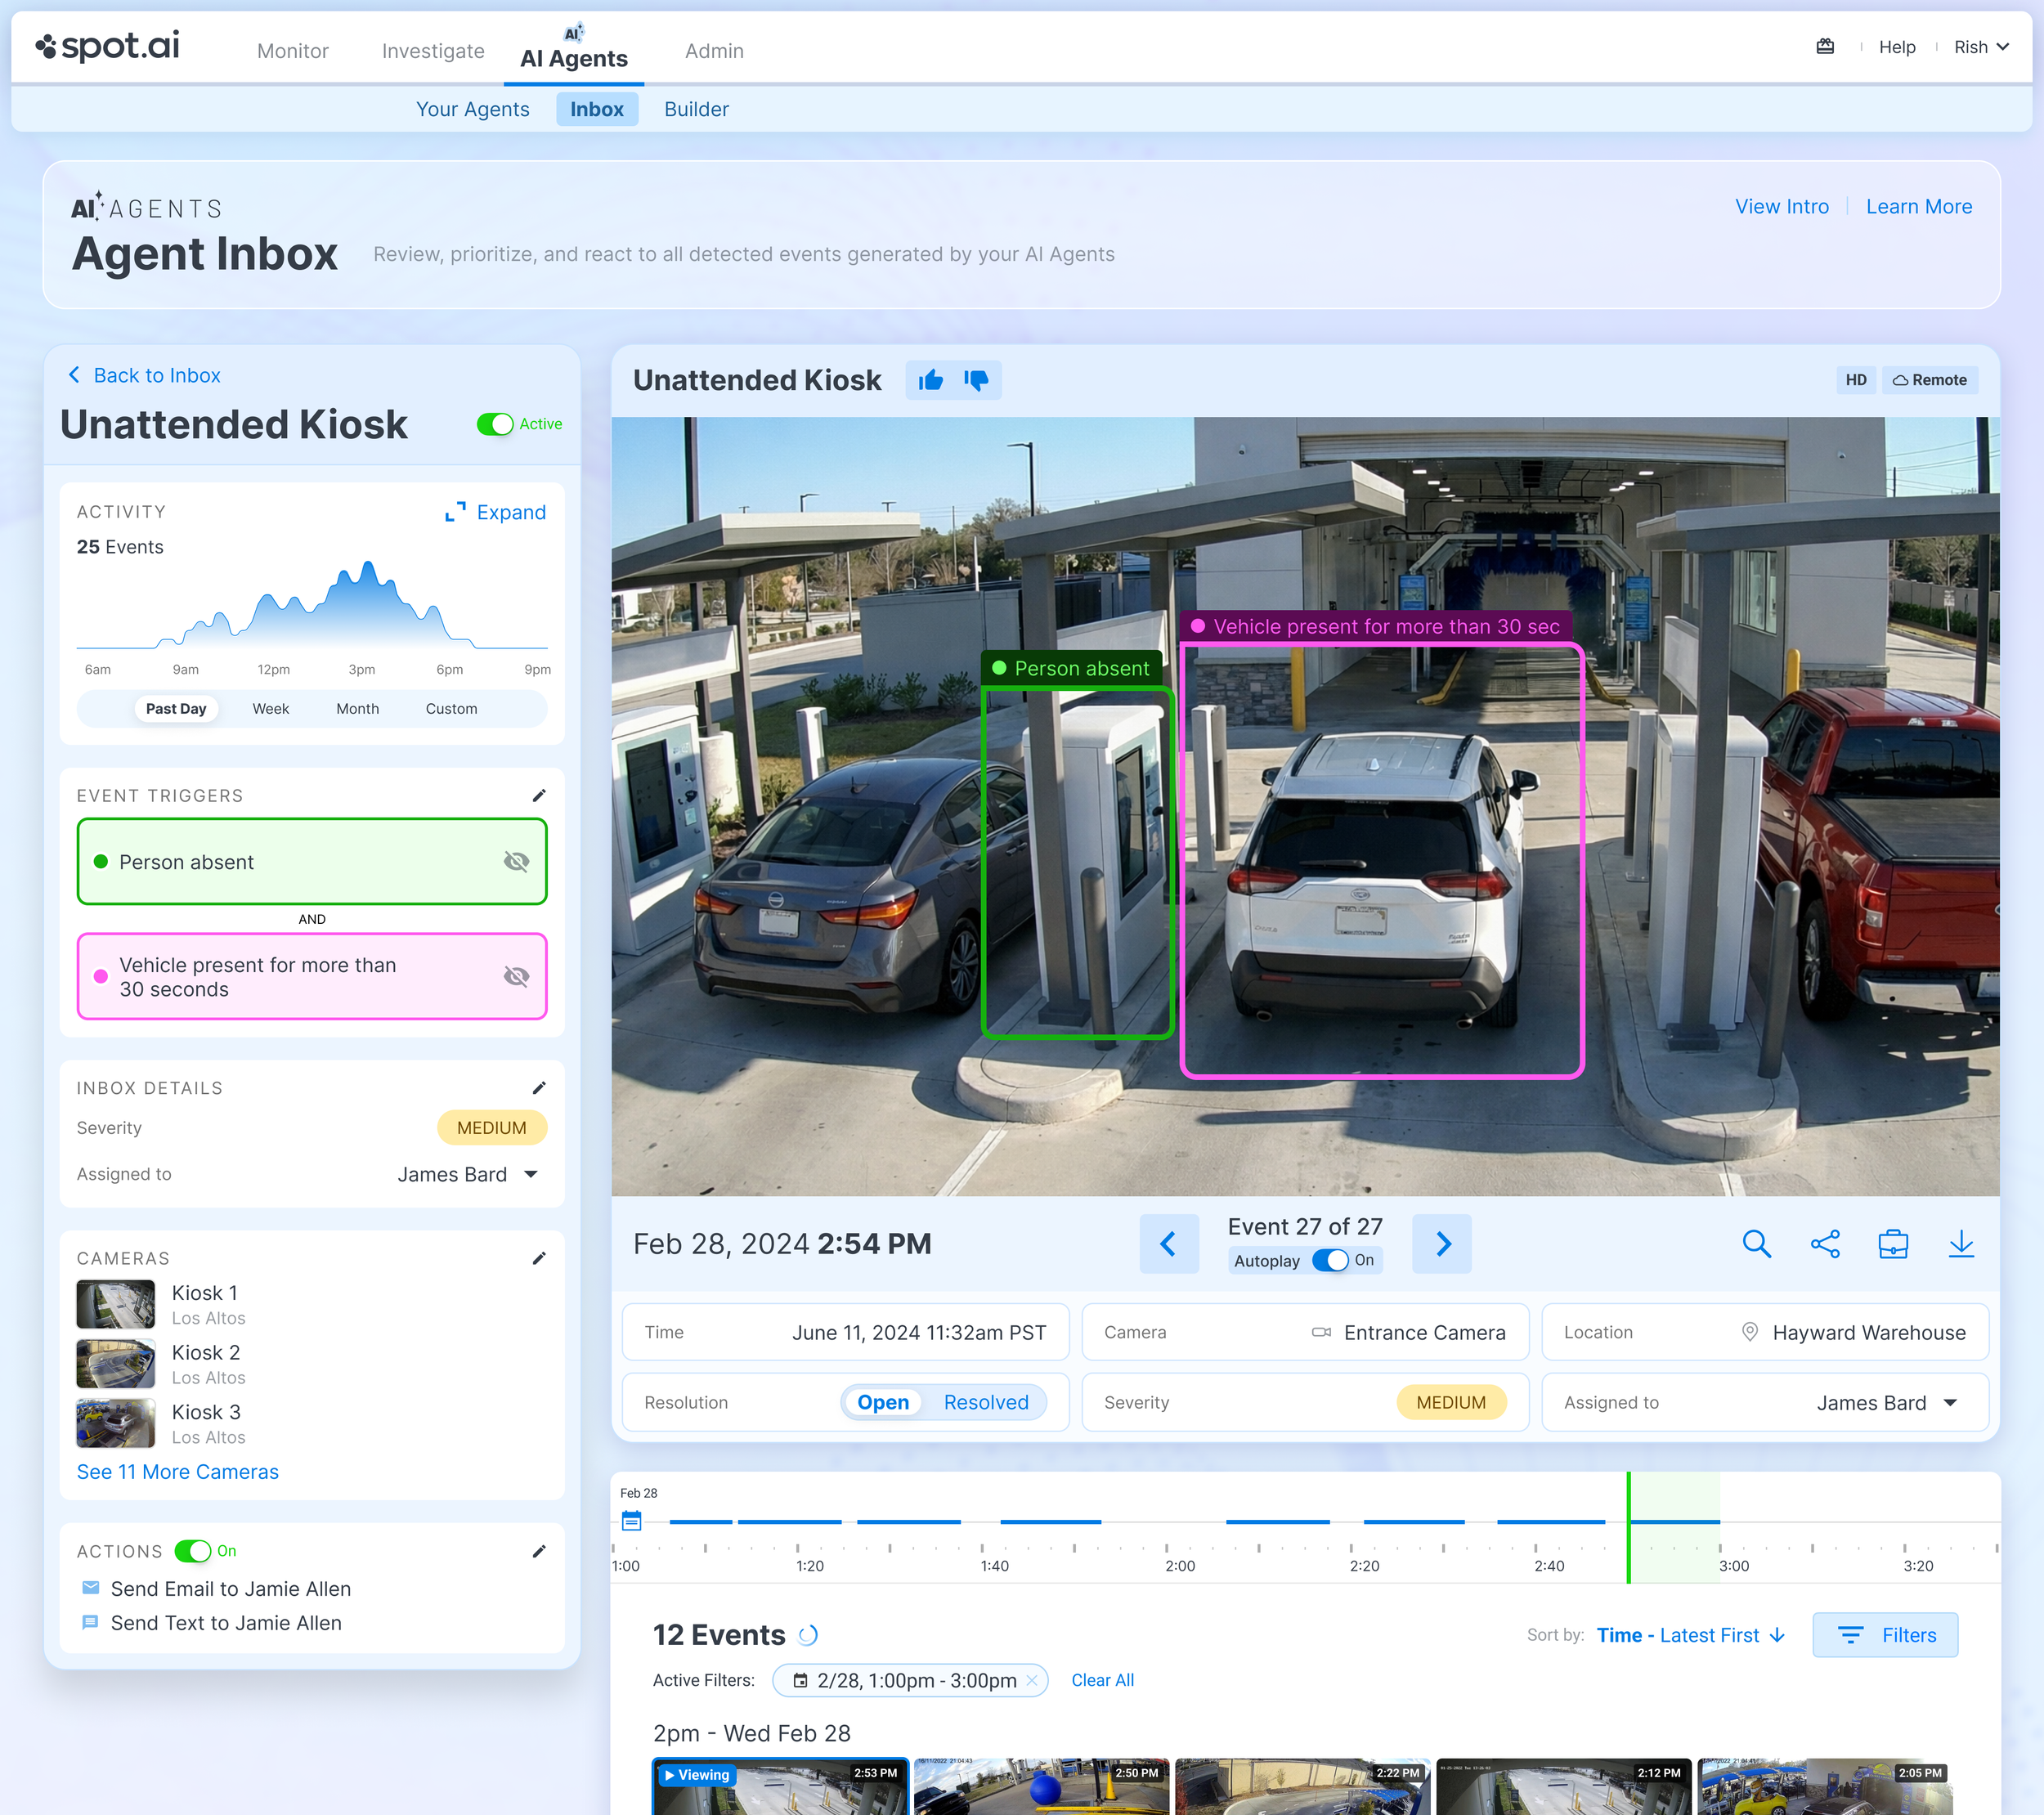Click the magnifier search icon under video
The height and width of the screenshot is (1815, 2044).
click(1756, 1243)
